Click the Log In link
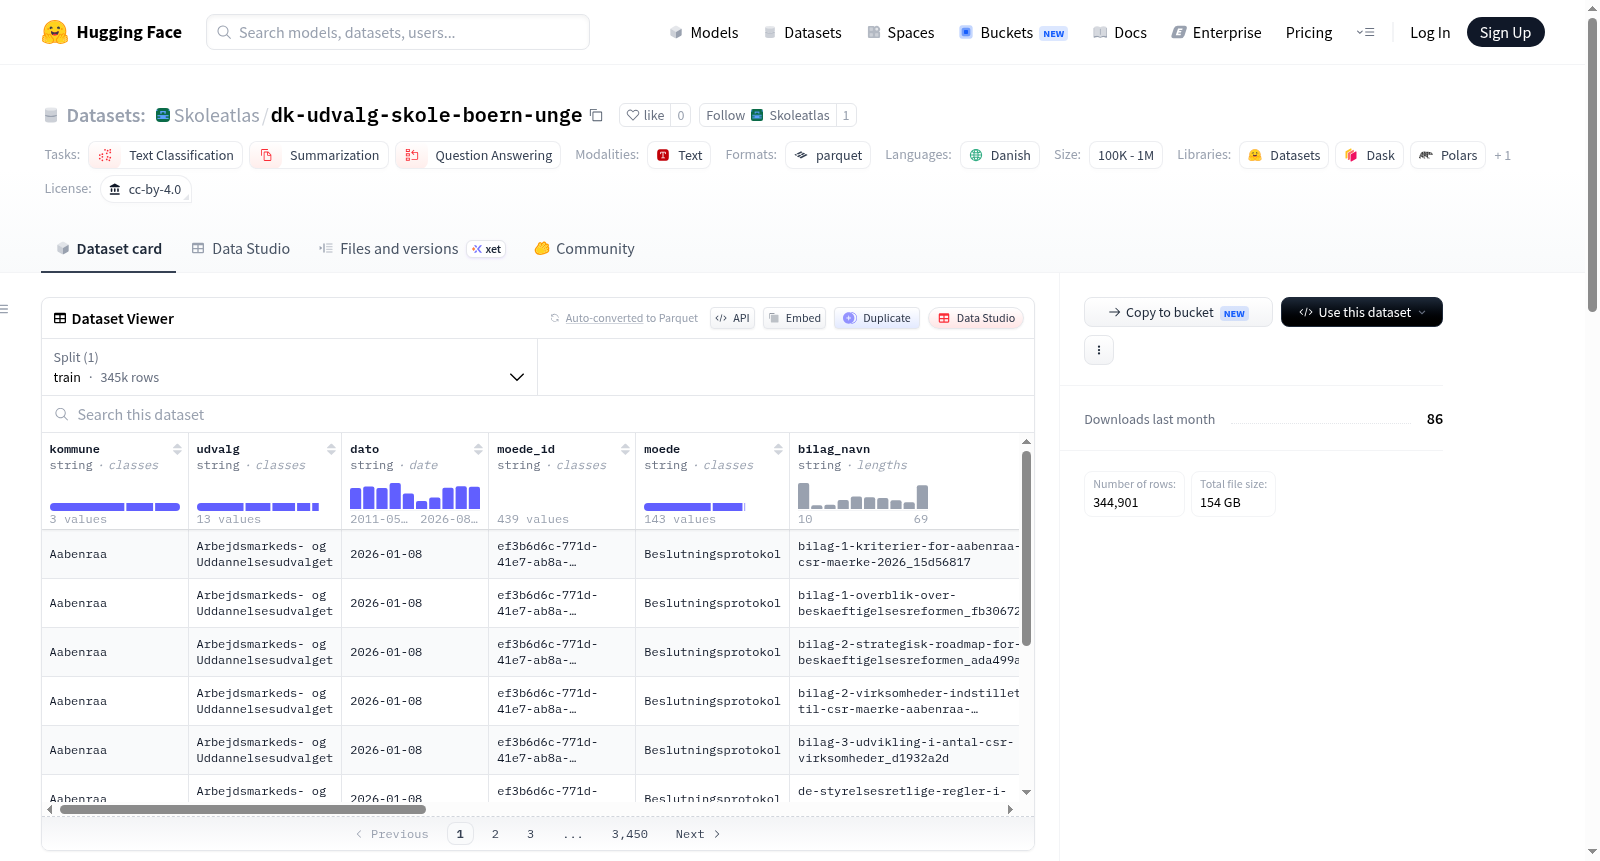Screen dimensions: 1600x861 point(1430,32)
